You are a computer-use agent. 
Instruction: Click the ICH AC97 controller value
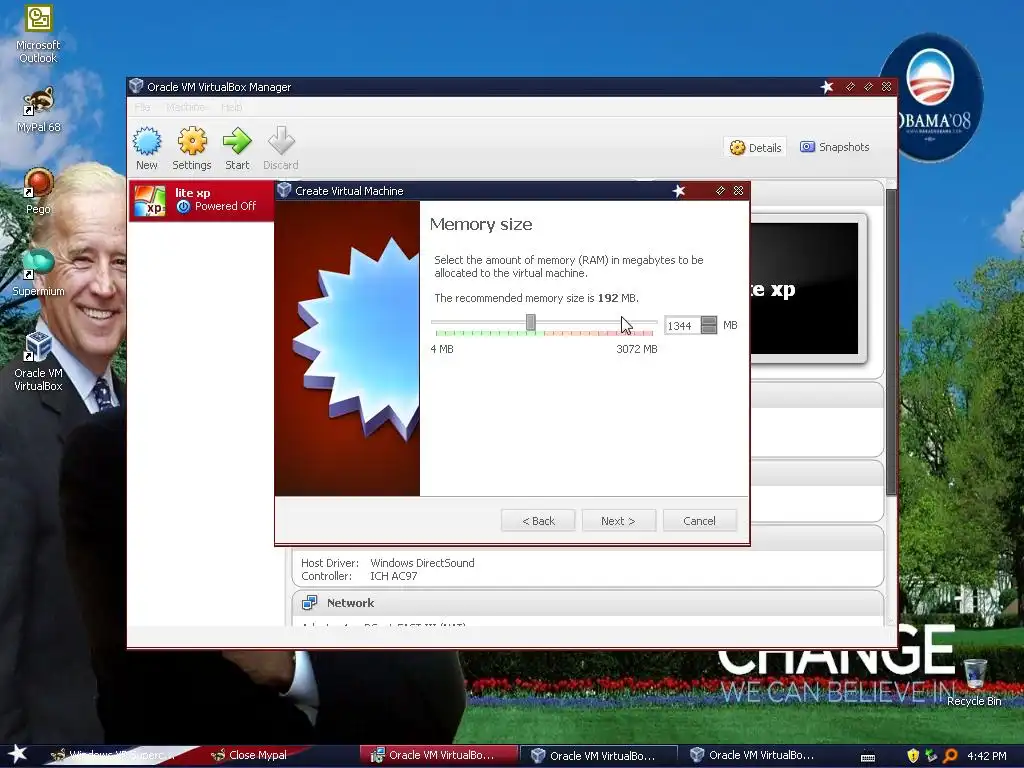click(394, 576)
